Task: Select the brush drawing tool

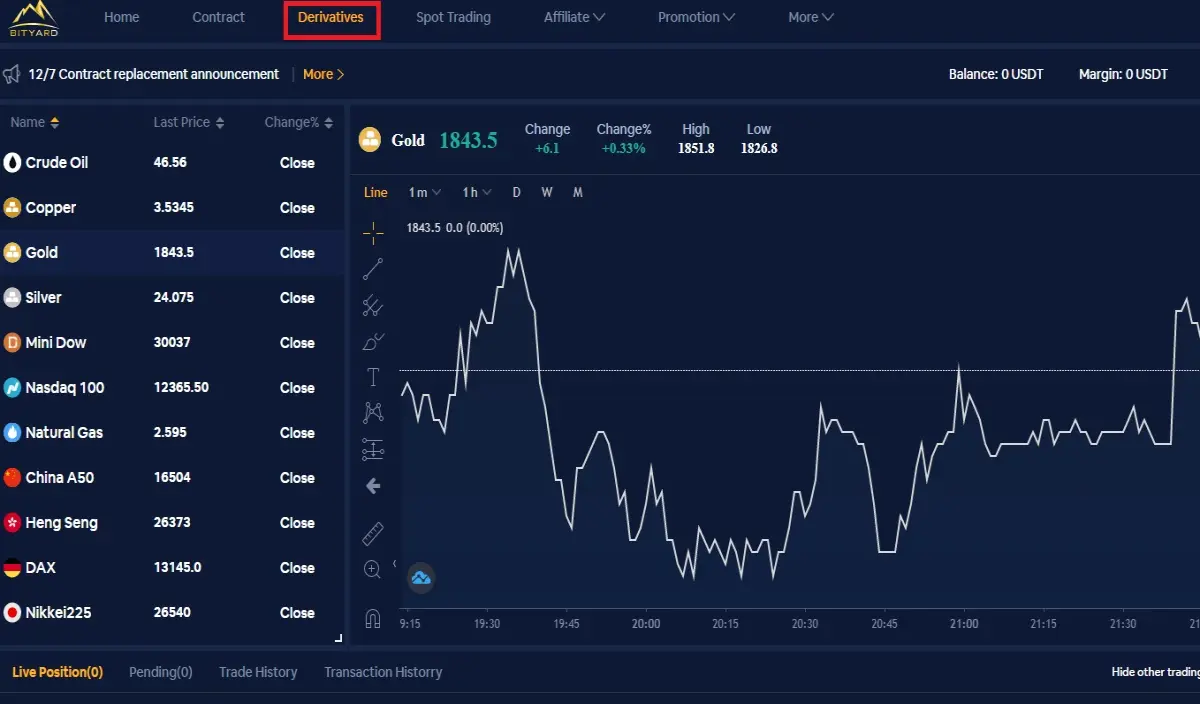Action: pyautogui.click(x=373, y=341)
